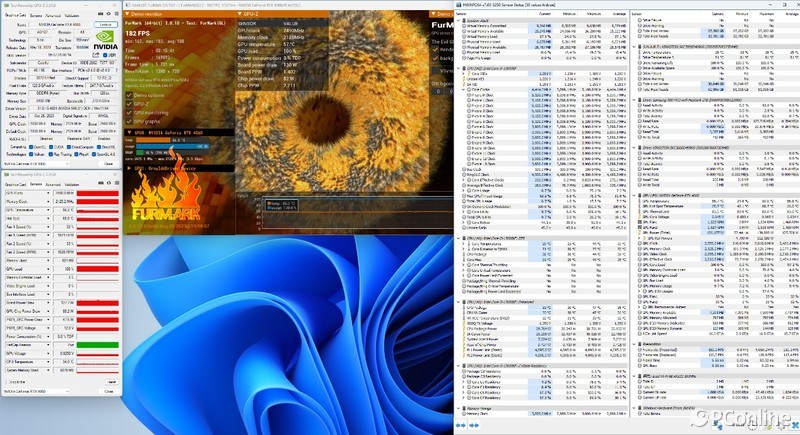Collapse GPU0 NVIDIA GeForce RTX 4060 section in FurMark
This screenshot has width=800, height=435.
129,133
